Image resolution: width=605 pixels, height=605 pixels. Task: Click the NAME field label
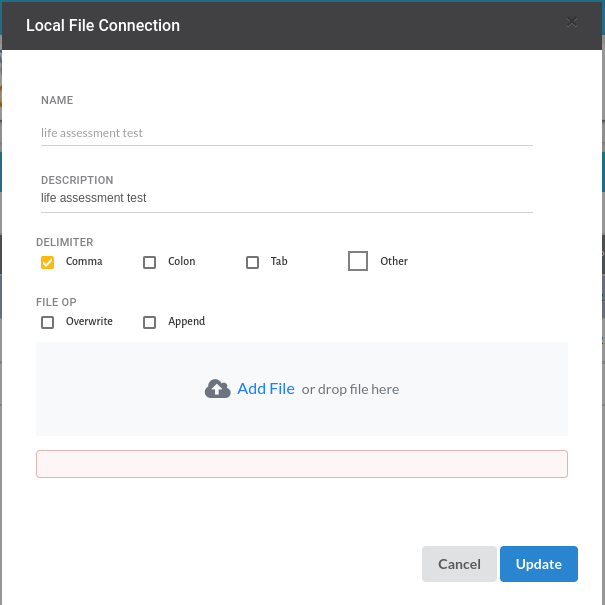pos(57,100)
